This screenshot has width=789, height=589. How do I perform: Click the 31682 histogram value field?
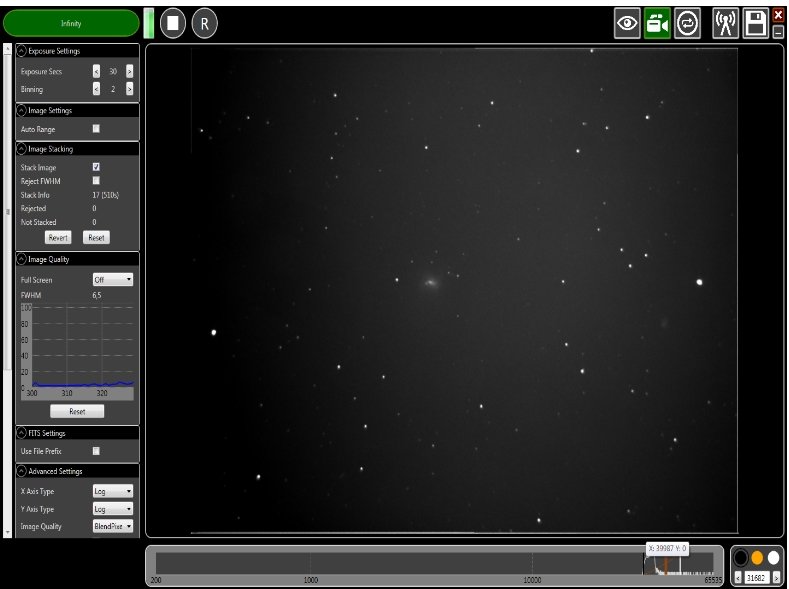pyautogui.click(x=757, y=578)
